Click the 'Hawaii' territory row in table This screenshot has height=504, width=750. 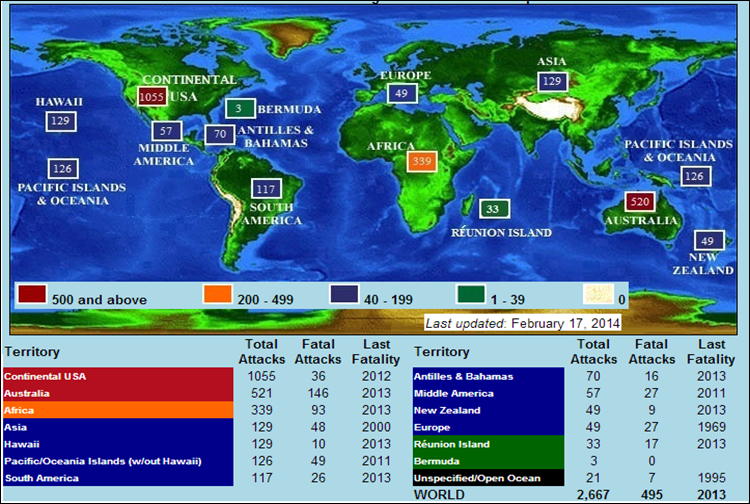118,444
